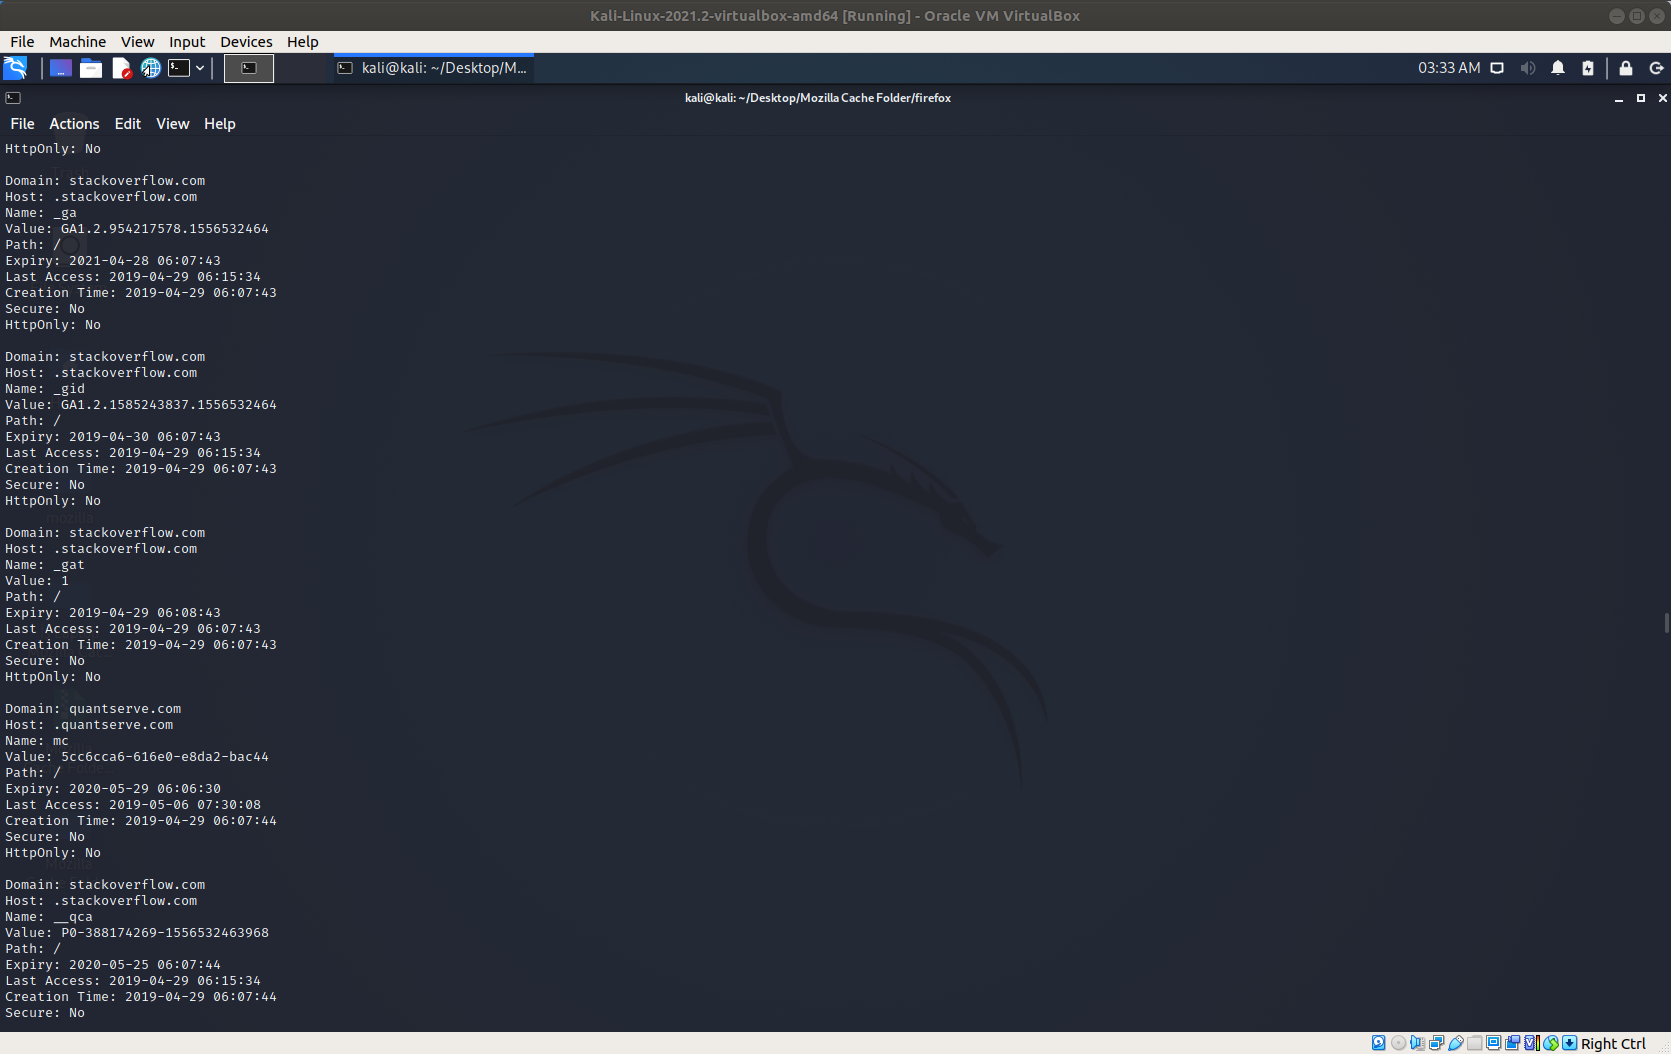The height and width of the screenshot is (1054, 1671).
Task: Open the terminal Help menu
Action: pyautogui.click(x=219, y=124)
